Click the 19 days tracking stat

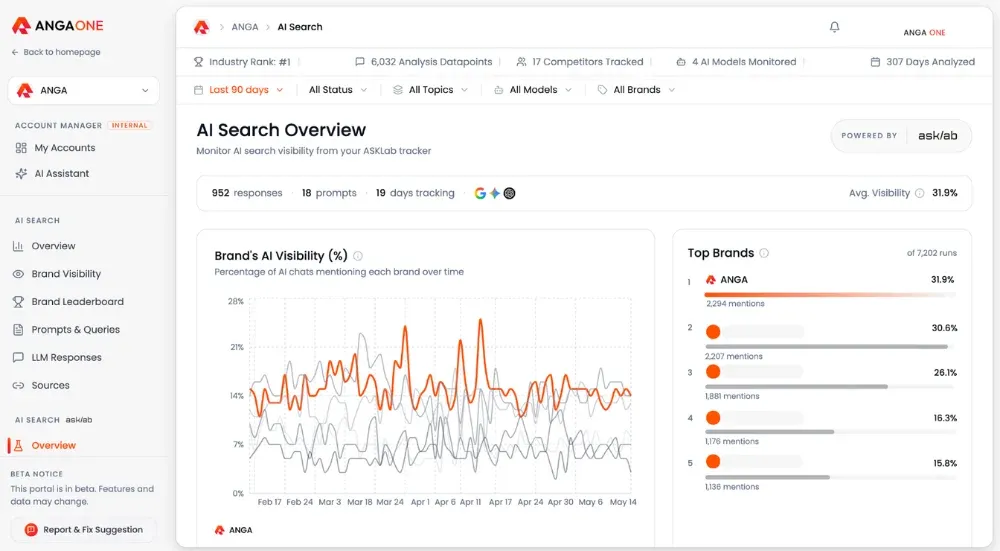point(415,193)
